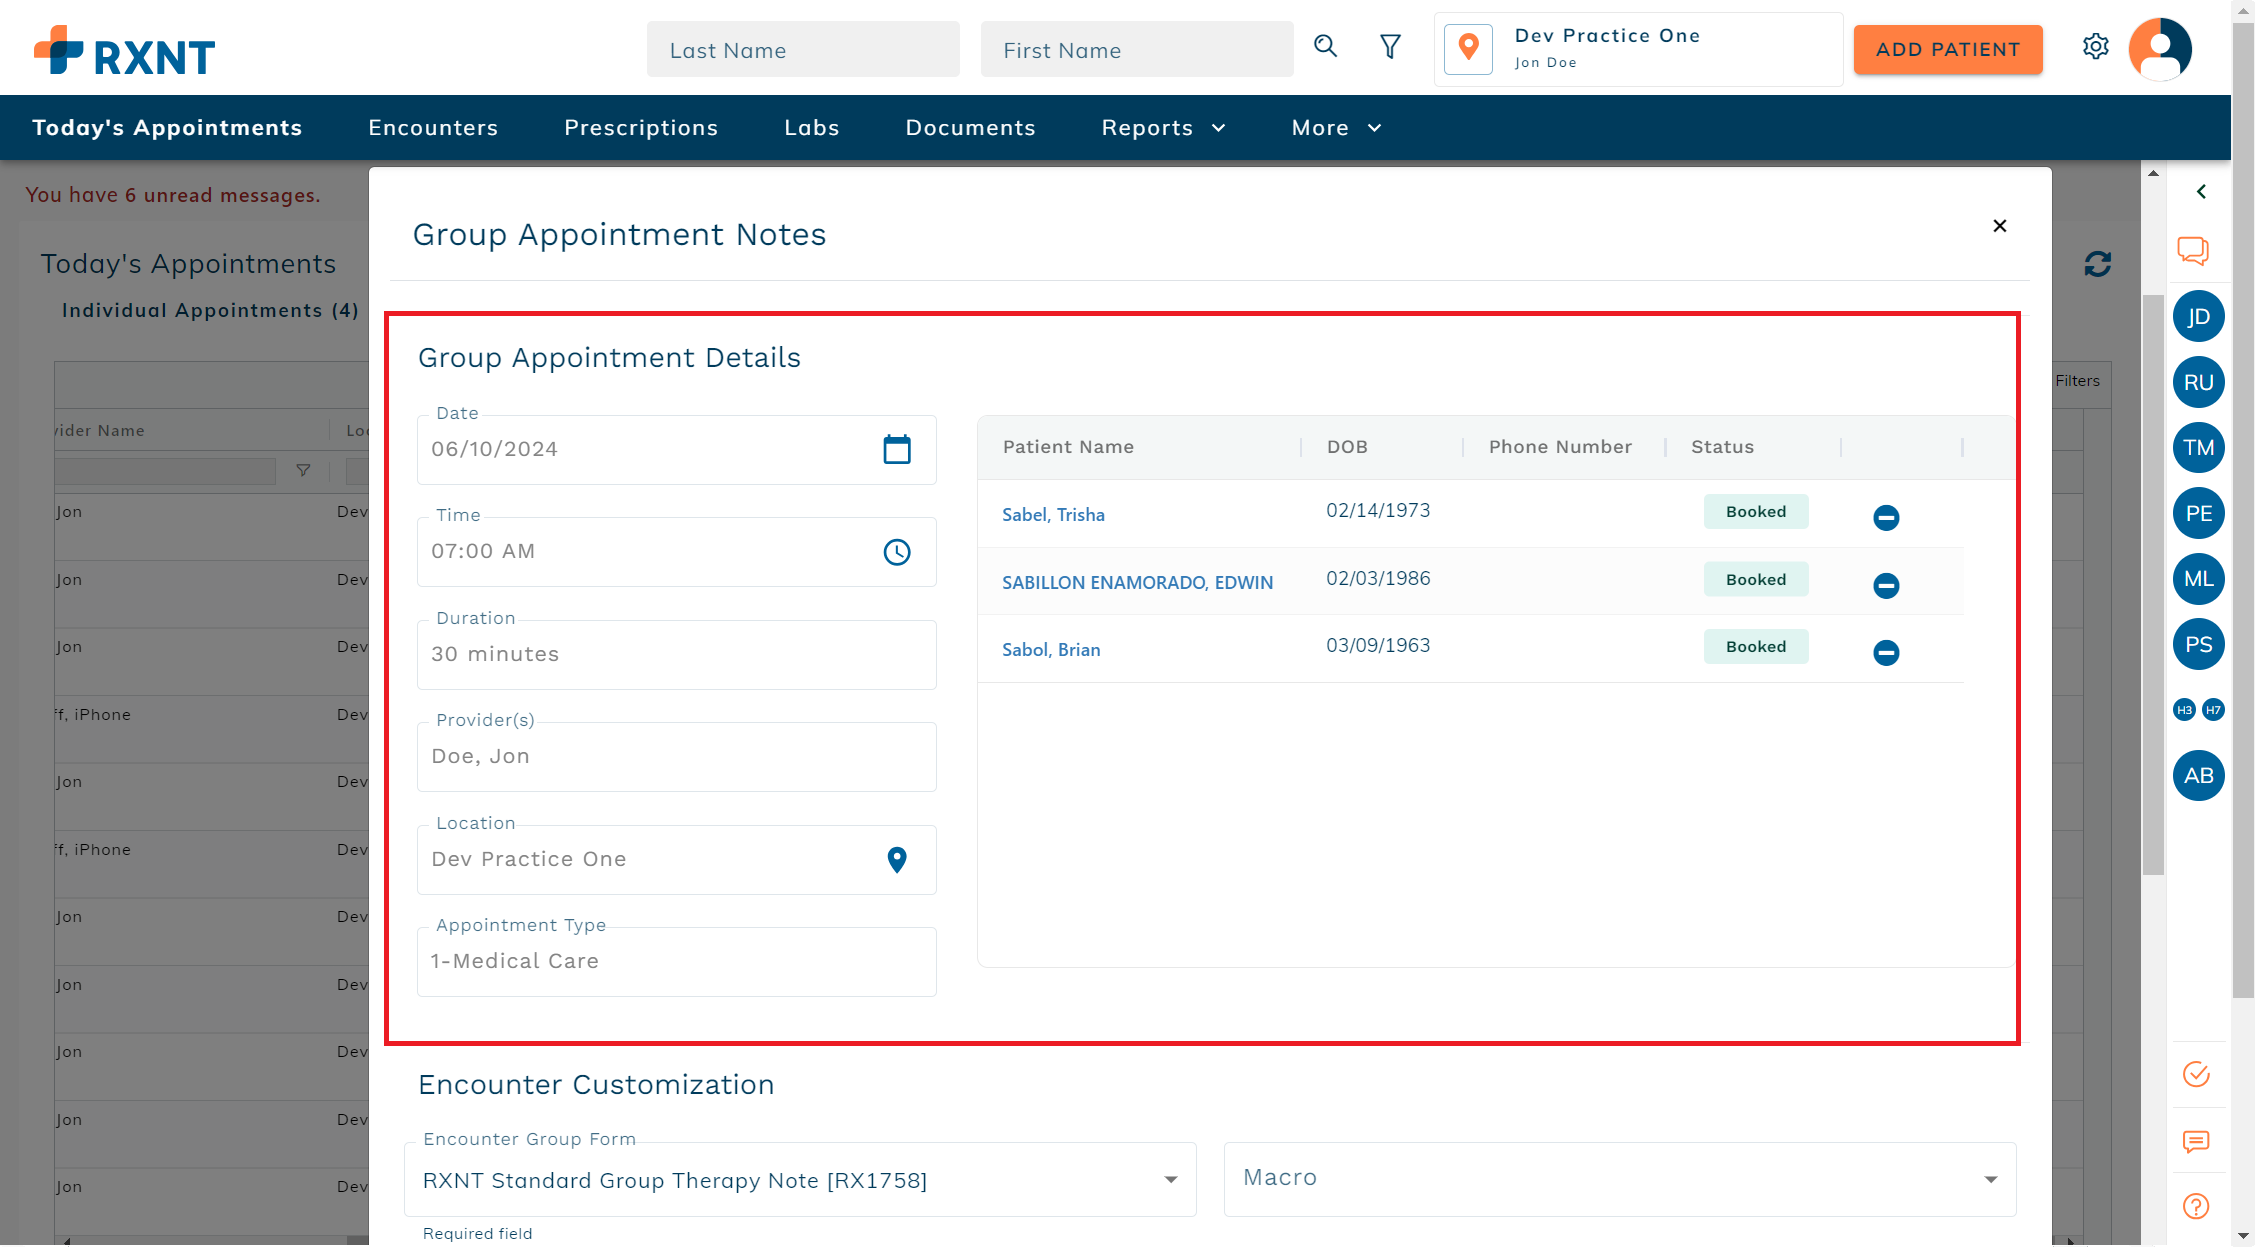
Task: Click the Location field map pin icon
Action: point(897,860)
